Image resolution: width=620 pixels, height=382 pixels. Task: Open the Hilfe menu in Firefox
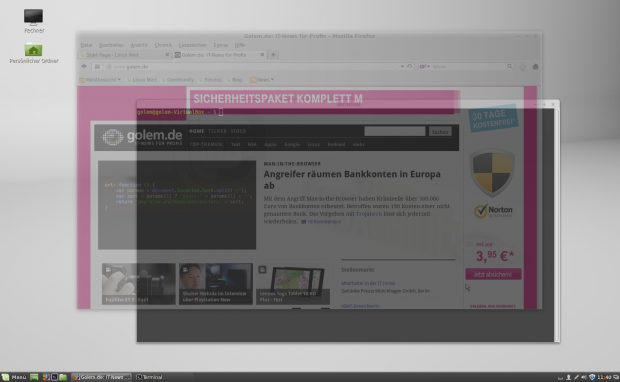(240, 45)
